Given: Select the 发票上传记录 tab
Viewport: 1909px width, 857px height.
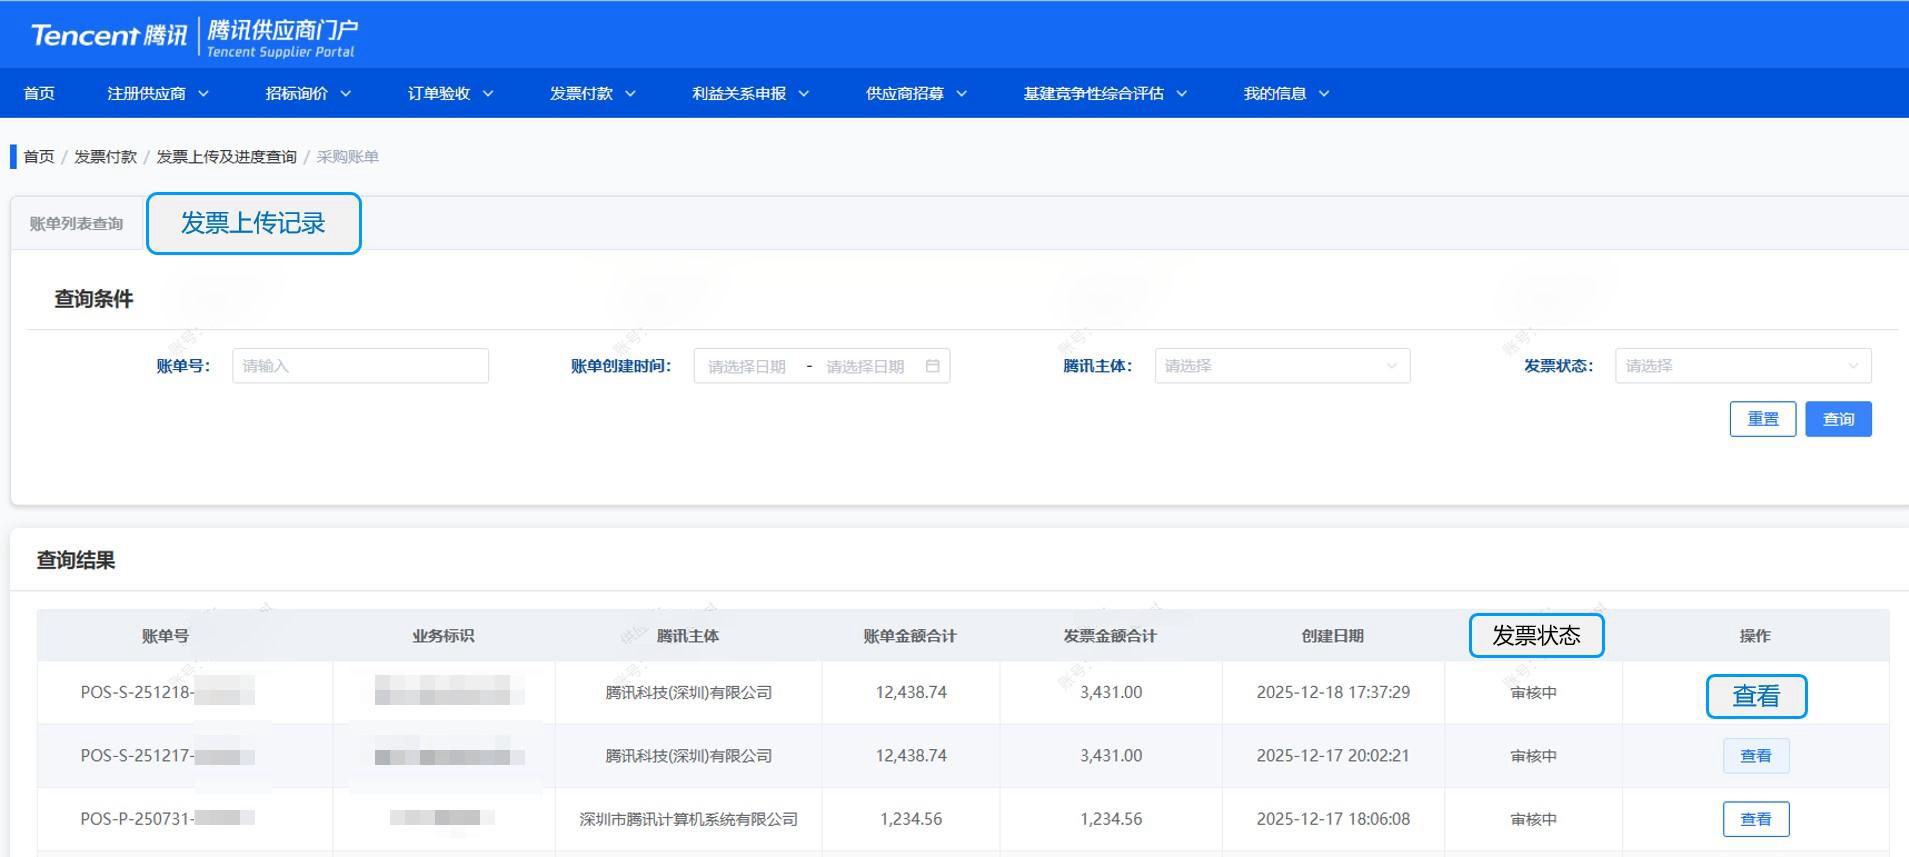Looking at the screenshot, I should [x=253, y=223].
